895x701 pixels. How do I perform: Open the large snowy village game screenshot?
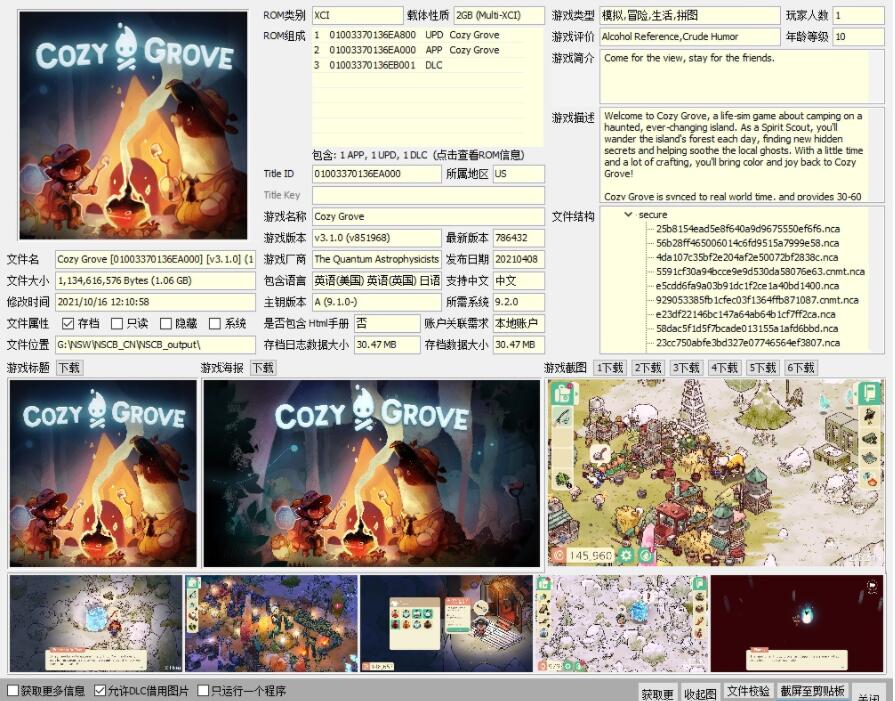(x=716, y=473)
